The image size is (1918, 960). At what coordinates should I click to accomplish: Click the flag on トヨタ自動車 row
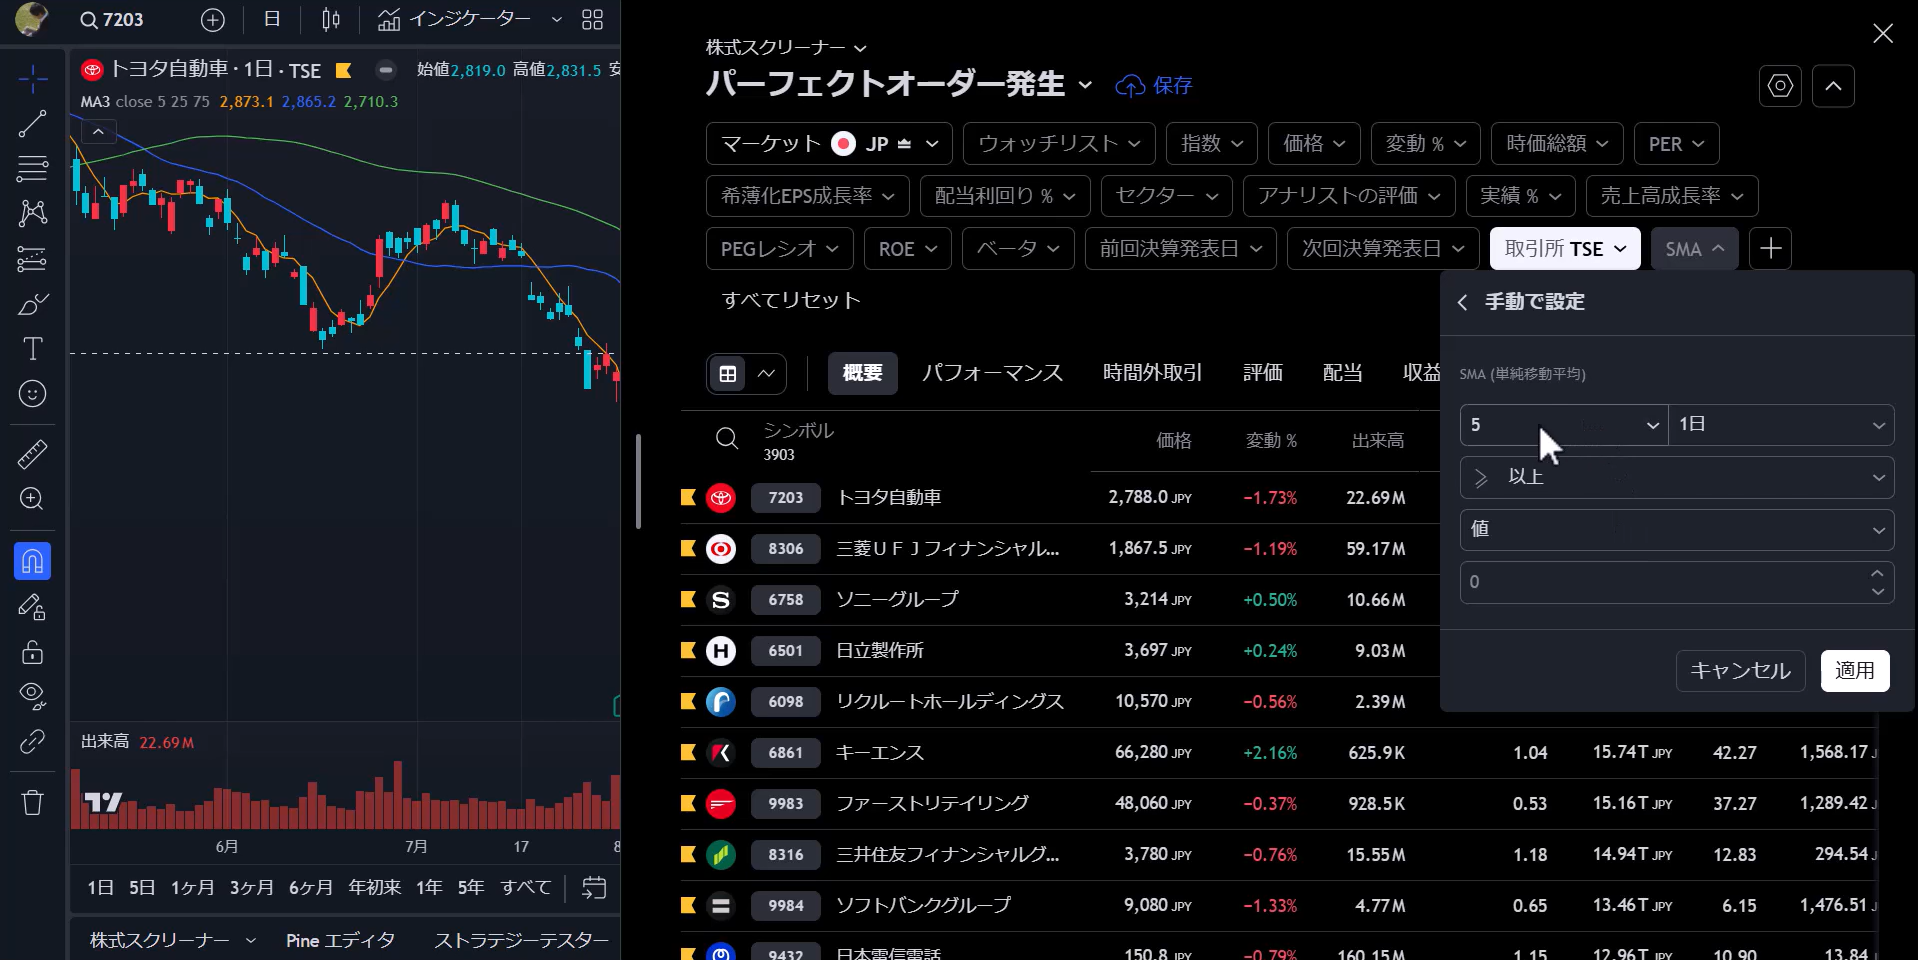tap(688, 497)
